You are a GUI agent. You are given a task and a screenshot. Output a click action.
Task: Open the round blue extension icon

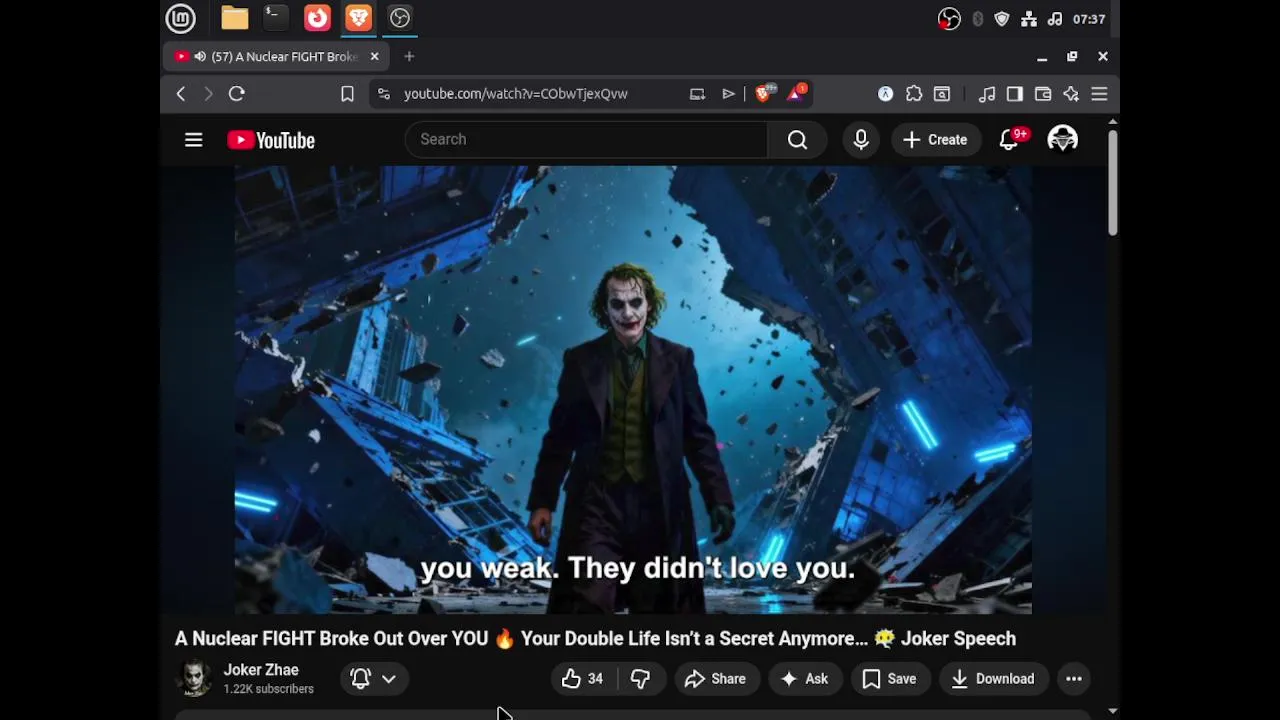pyautogui.click(x=886, y=94)
